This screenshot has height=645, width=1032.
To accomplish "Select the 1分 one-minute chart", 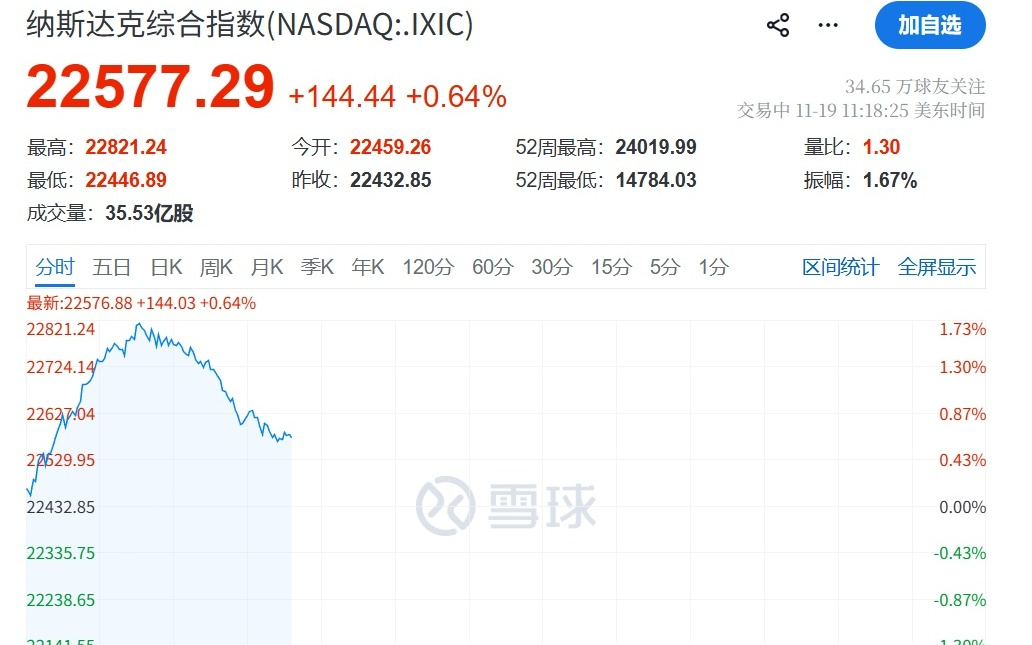I will coord(712,267).
